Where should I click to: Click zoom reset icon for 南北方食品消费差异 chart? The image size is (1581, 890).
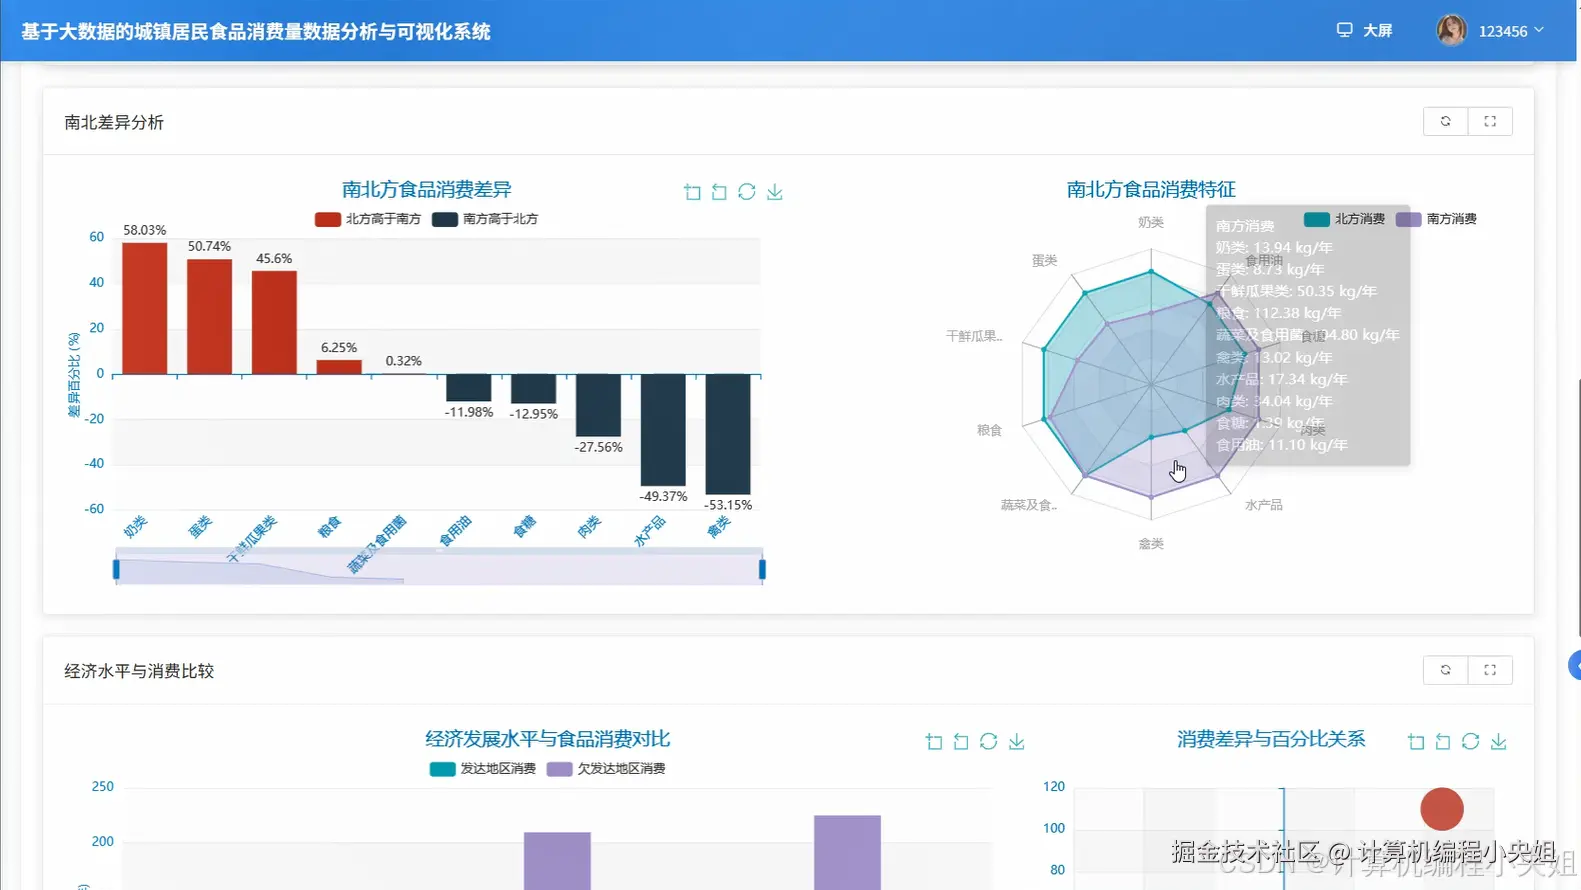coord(719,192)
